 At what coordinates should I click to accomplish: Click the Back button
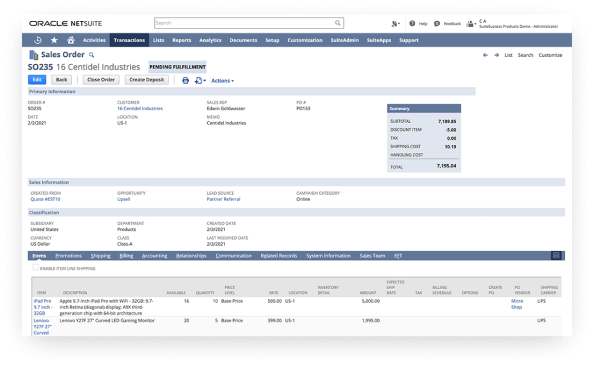(x=61, y=80)
